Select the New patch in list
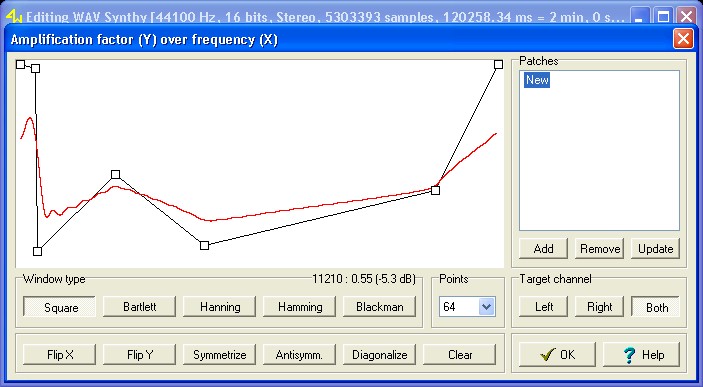Screen dimensions: 703x387 pyautogui.click(x=537, y=80)
